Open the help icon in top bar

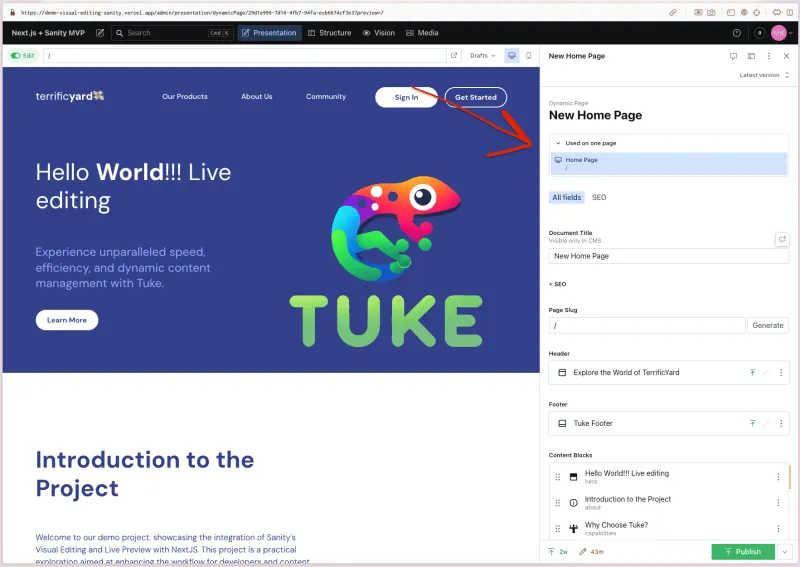coord(737,33)
